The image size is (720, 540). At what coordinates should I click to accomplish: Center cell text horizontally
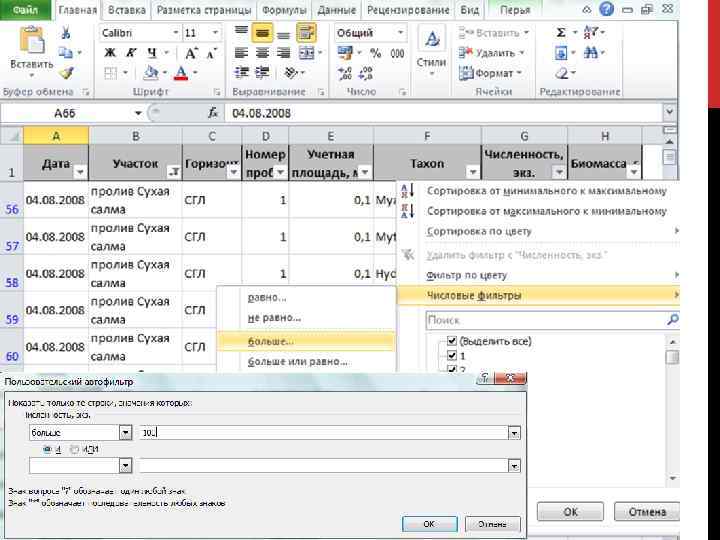pos(262,53)
